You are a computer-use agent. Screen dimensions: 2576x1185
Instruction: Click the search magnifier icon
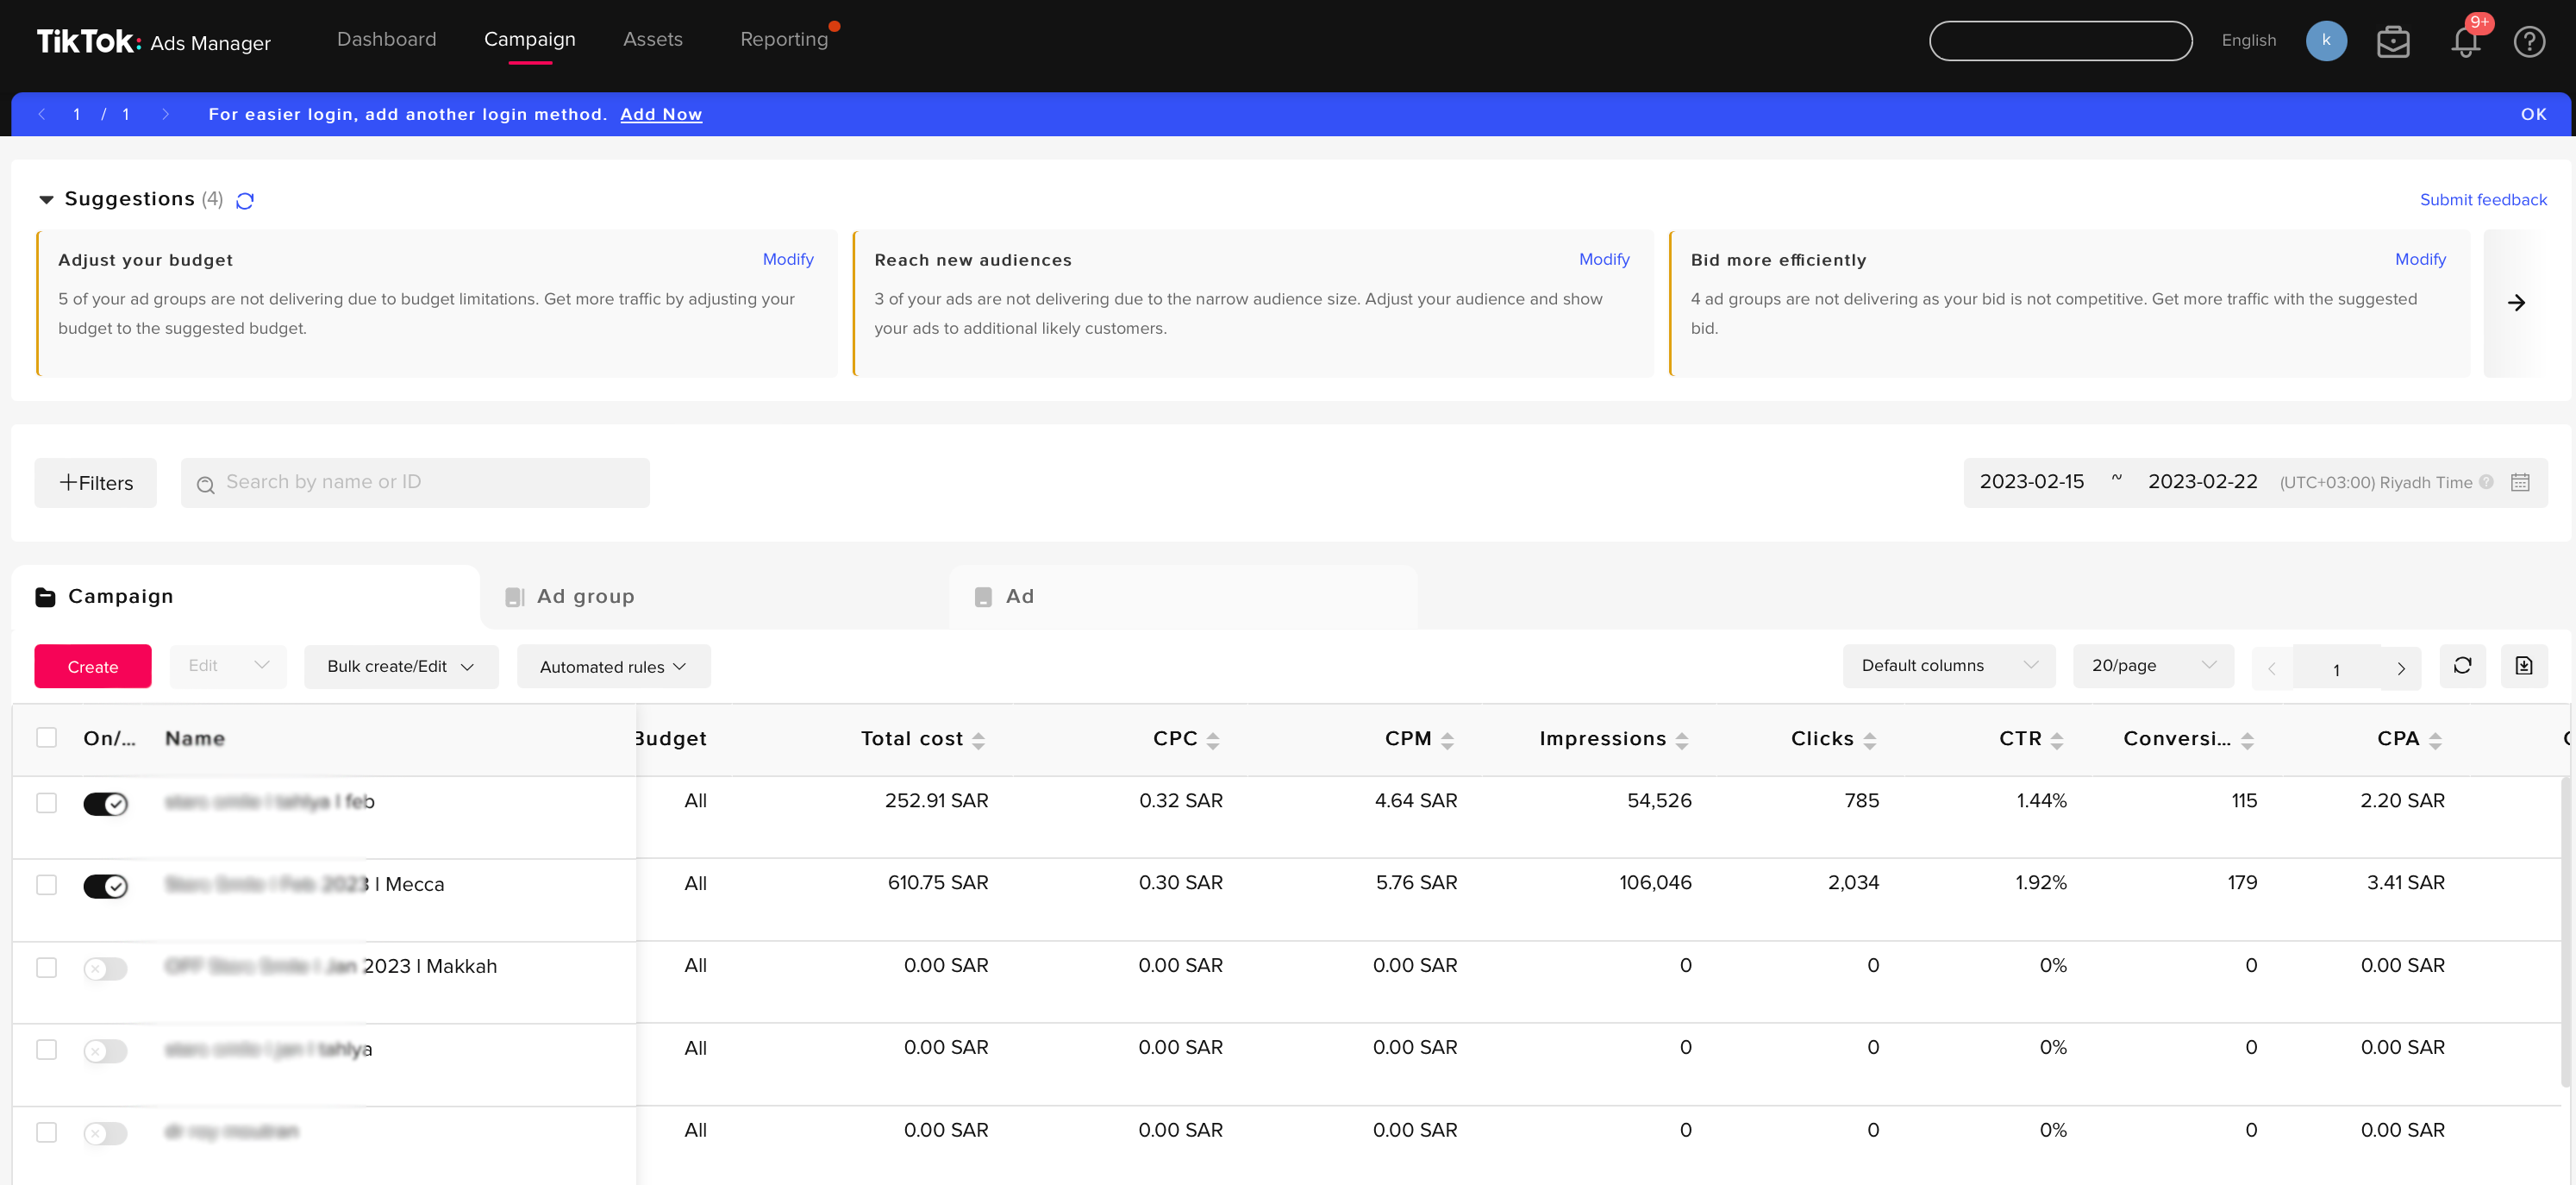[x=206, y=485]
